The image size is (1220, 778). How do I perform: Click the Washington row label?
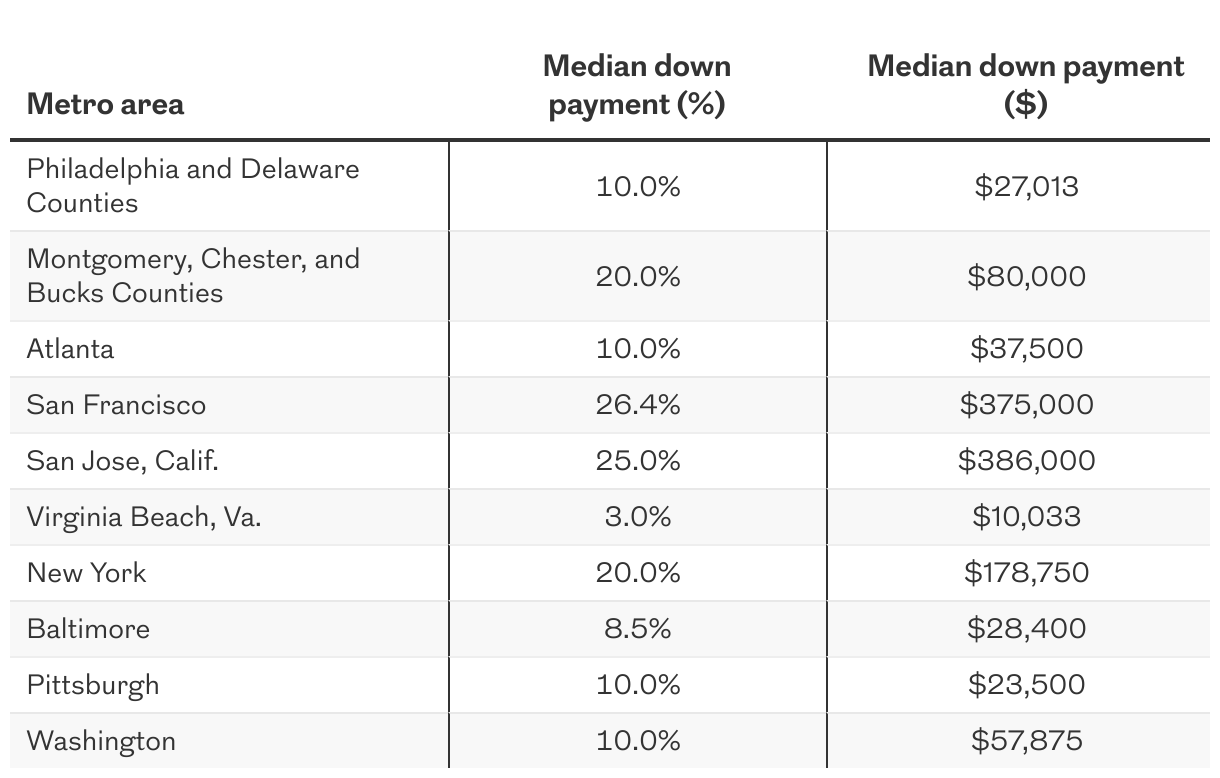101,741
